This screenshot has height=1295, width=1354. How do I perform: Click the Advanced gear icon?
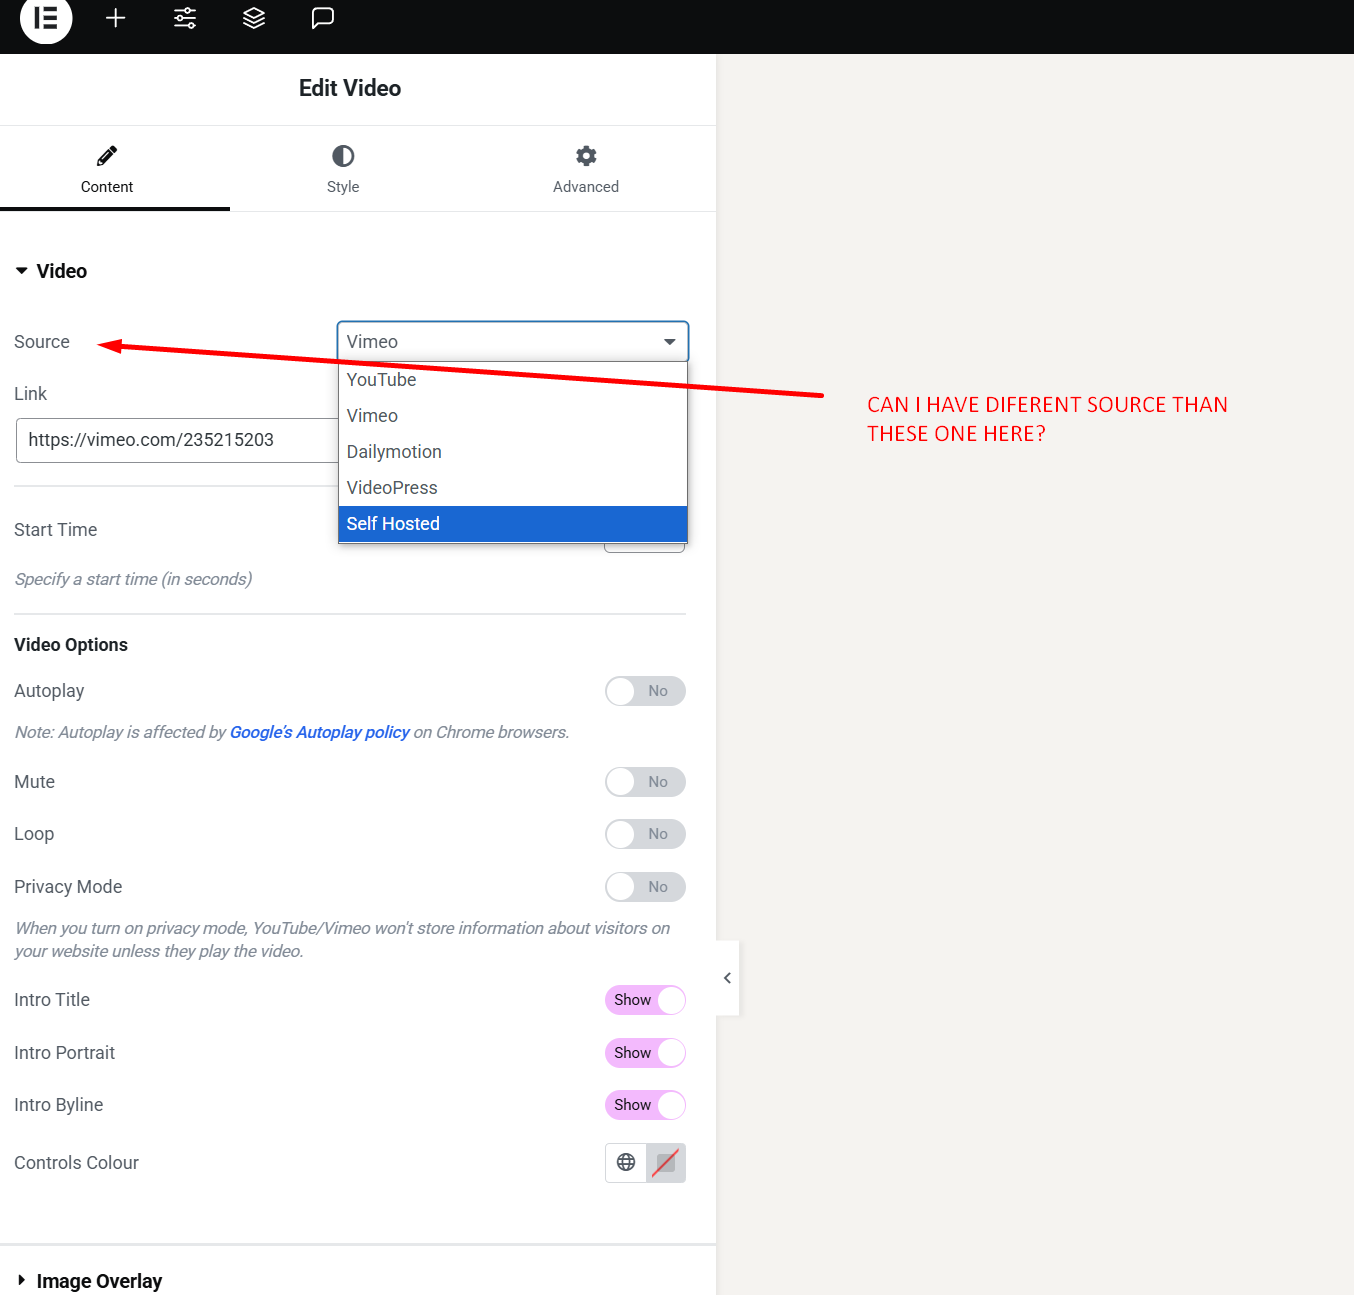pos(586,156)
